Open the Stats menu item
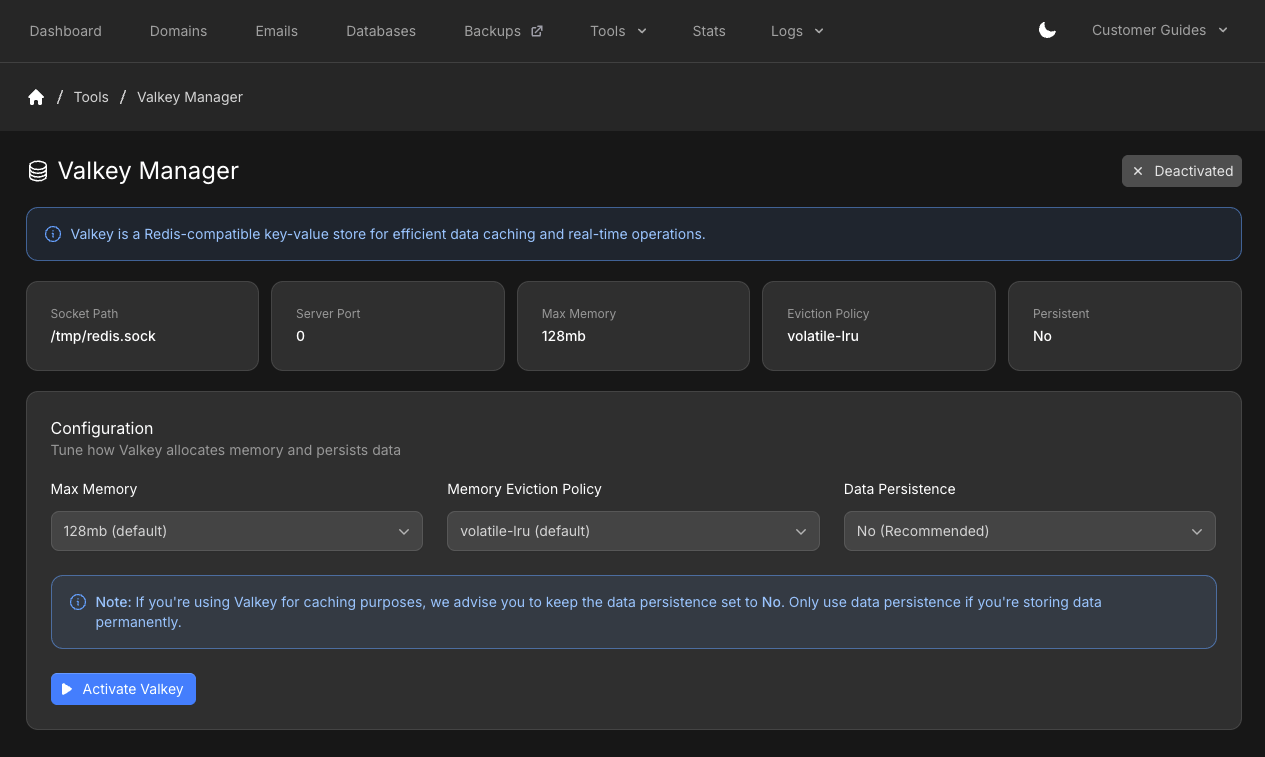Screen dimensions: 1265x757 [709, 31]
